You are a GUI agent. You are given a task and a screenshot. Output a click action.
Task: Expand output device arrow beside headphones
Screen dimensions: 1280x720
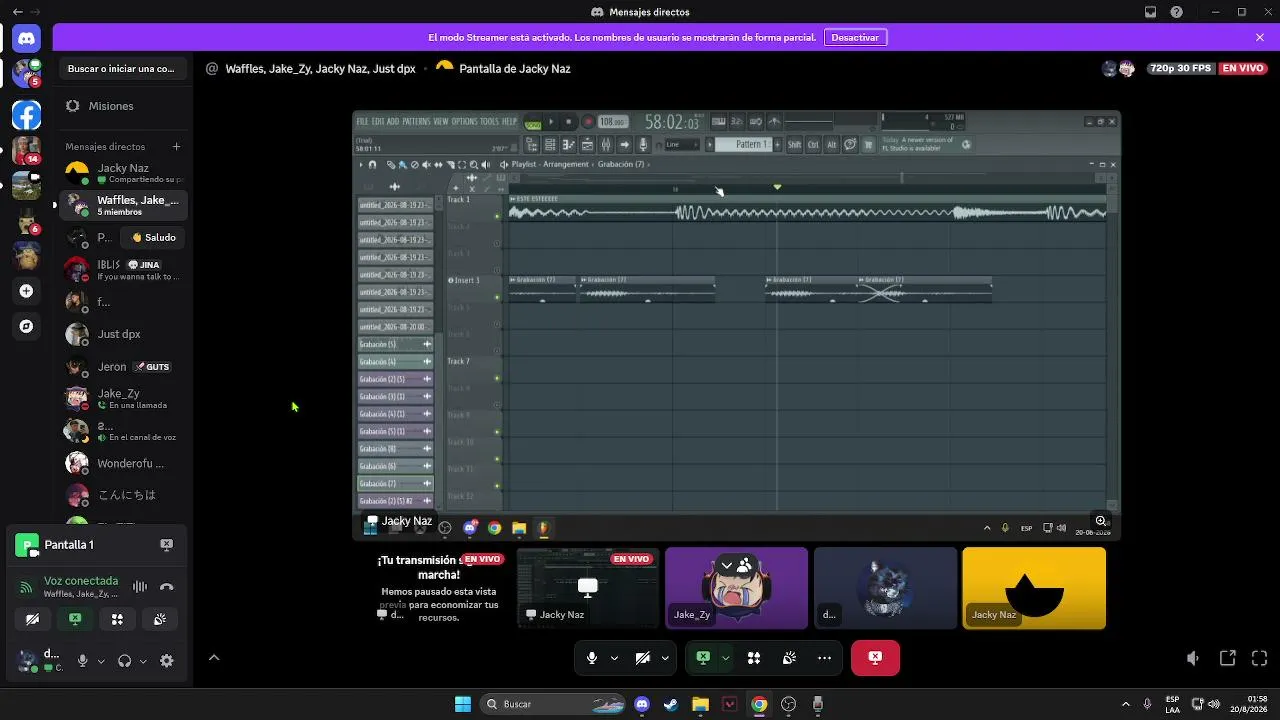(143, 661)
